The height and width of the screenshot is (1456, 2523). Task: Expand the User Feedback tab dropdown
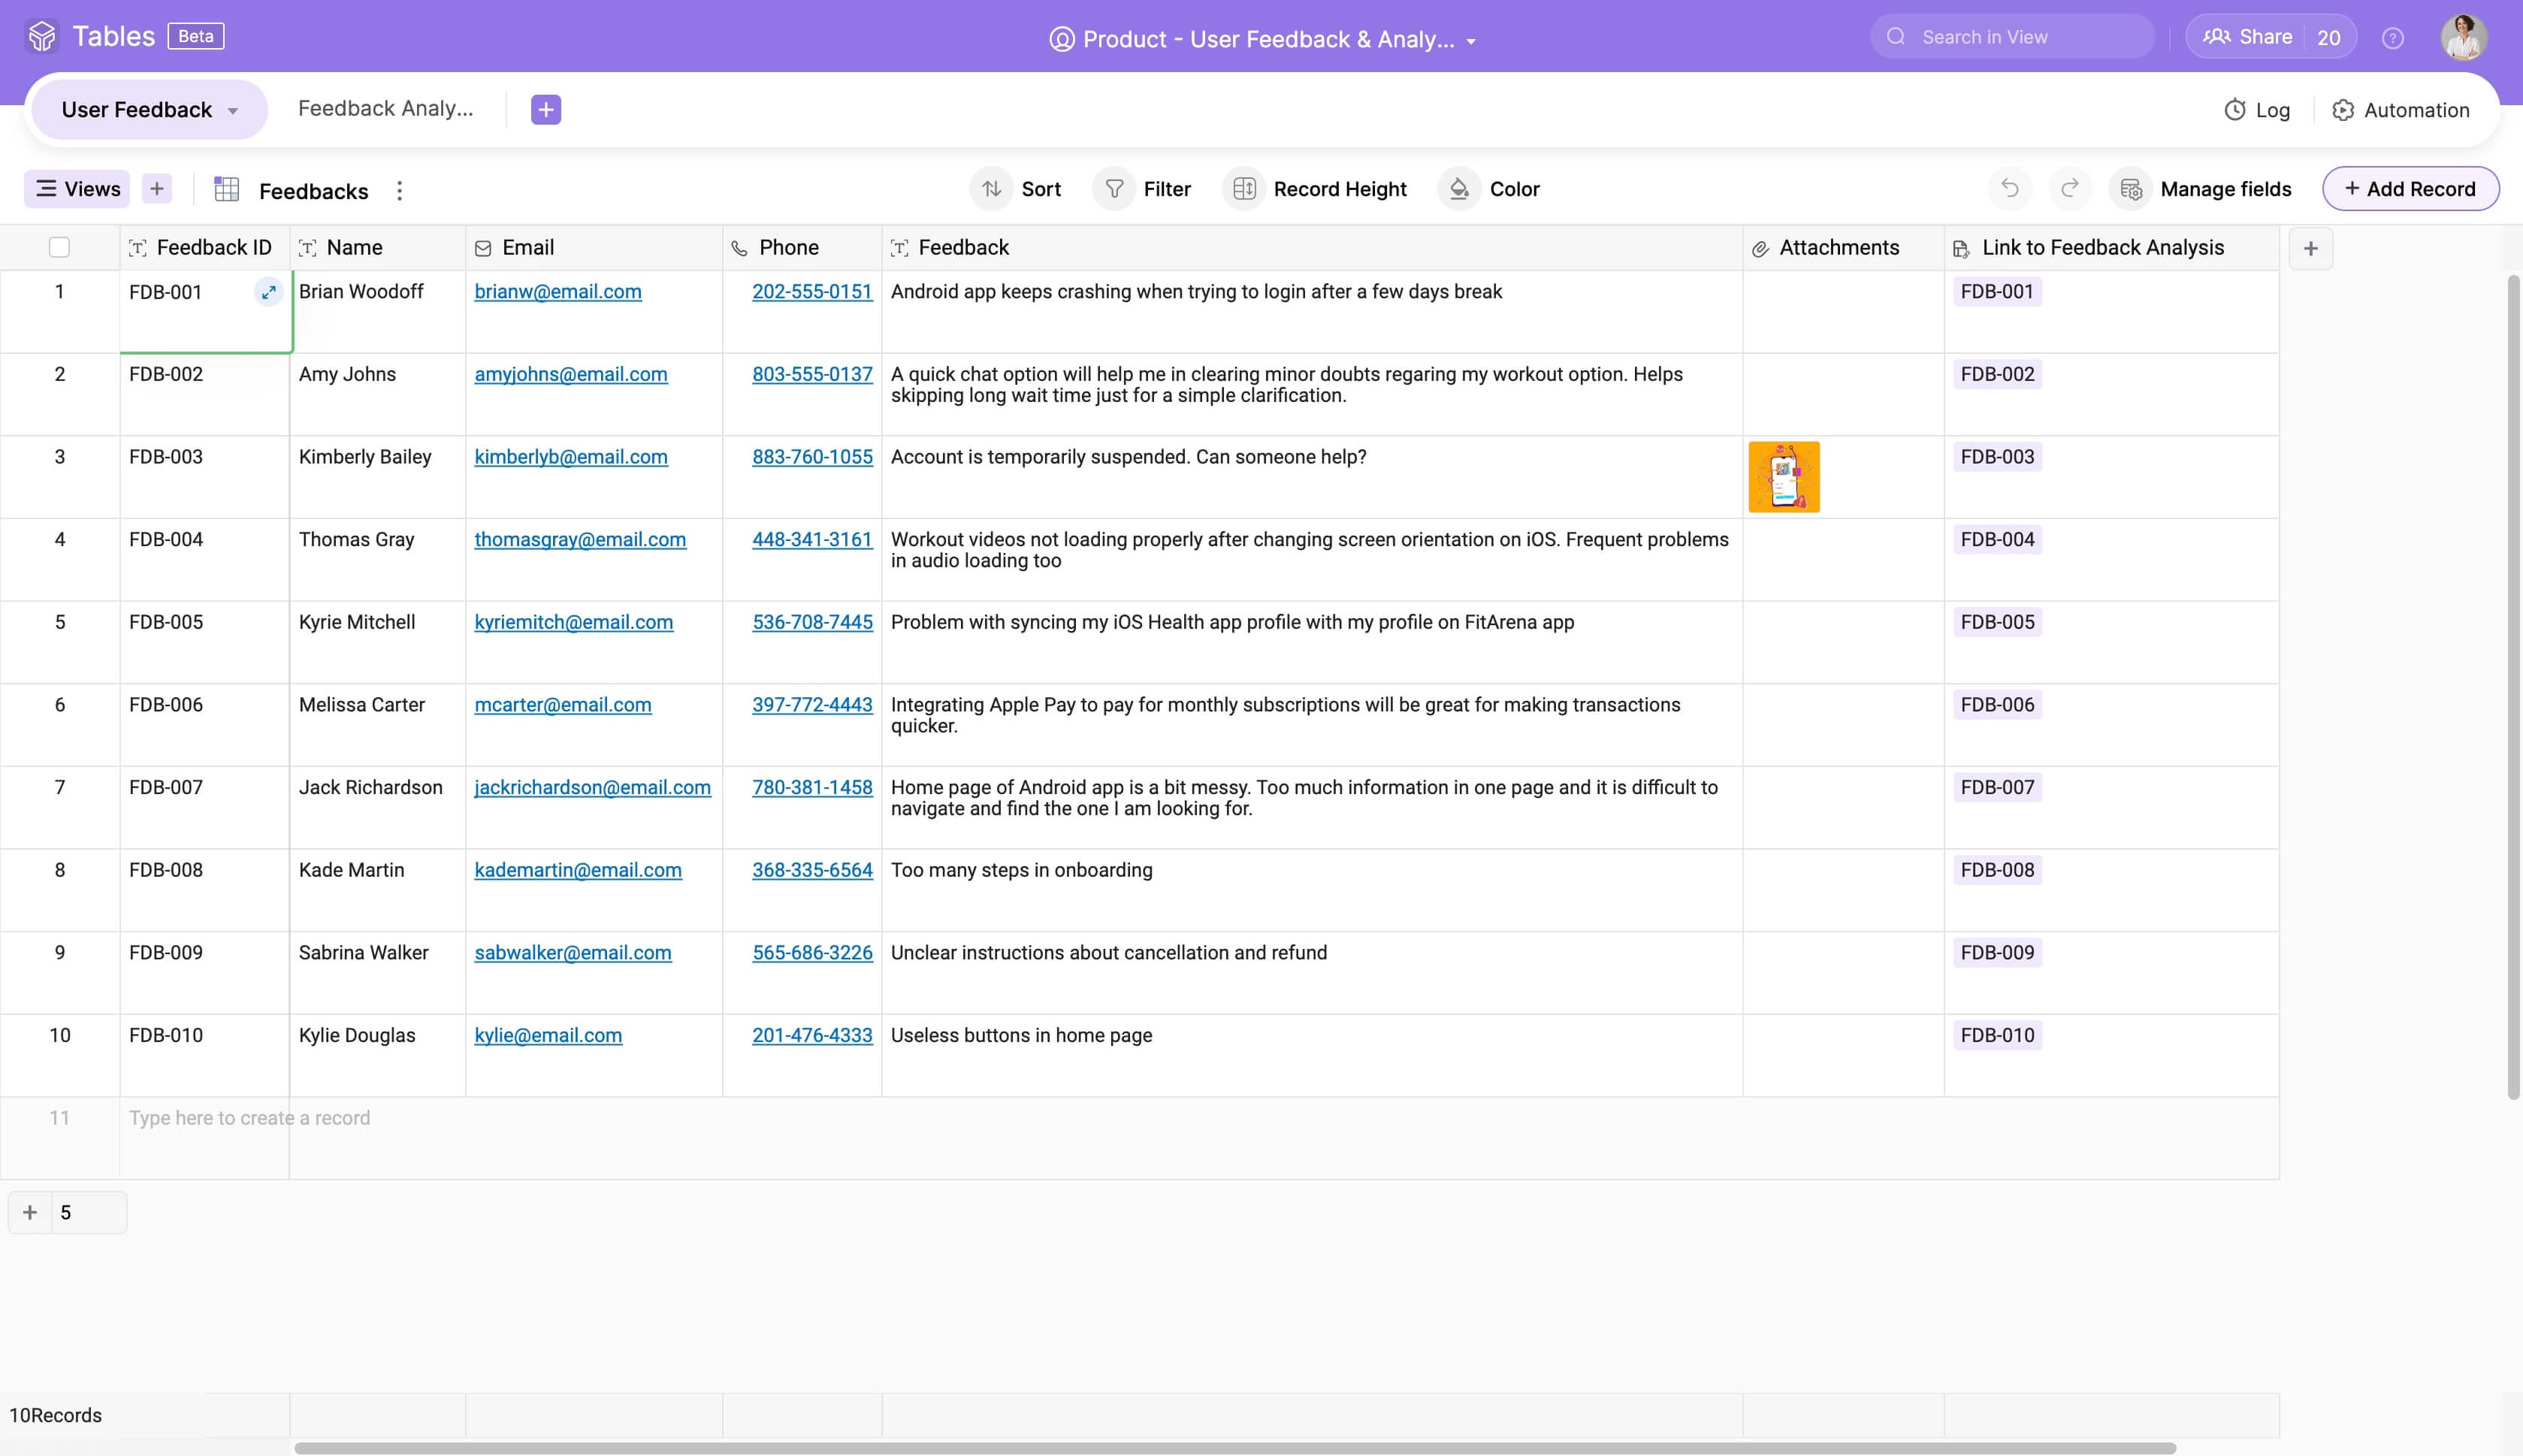(233, 111)
